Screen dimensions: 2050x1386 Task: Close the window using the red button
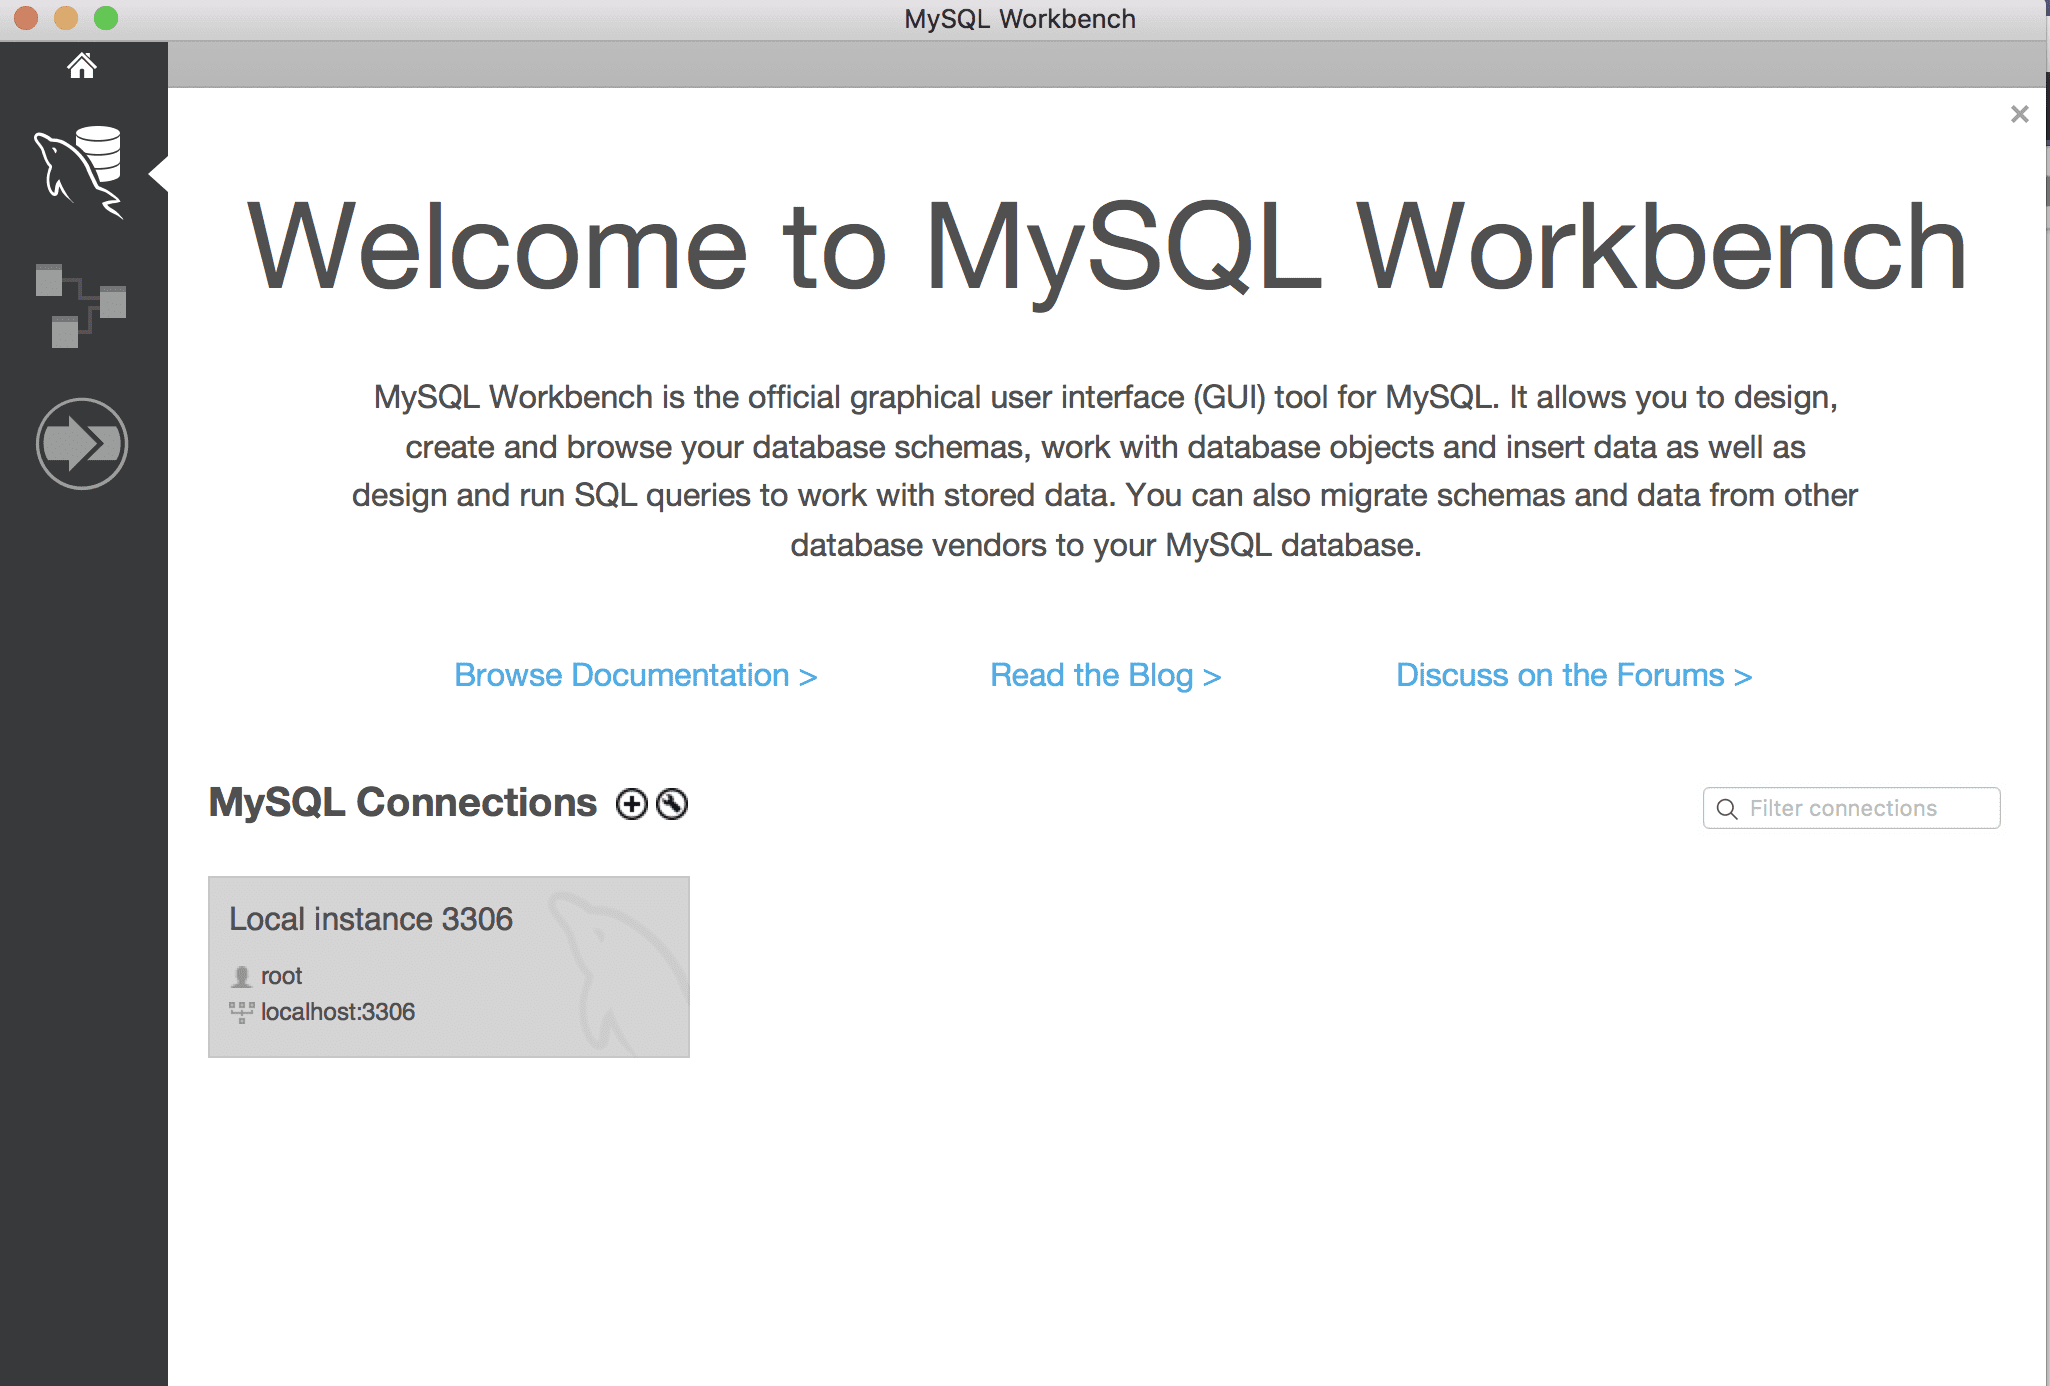click(26, 18)
